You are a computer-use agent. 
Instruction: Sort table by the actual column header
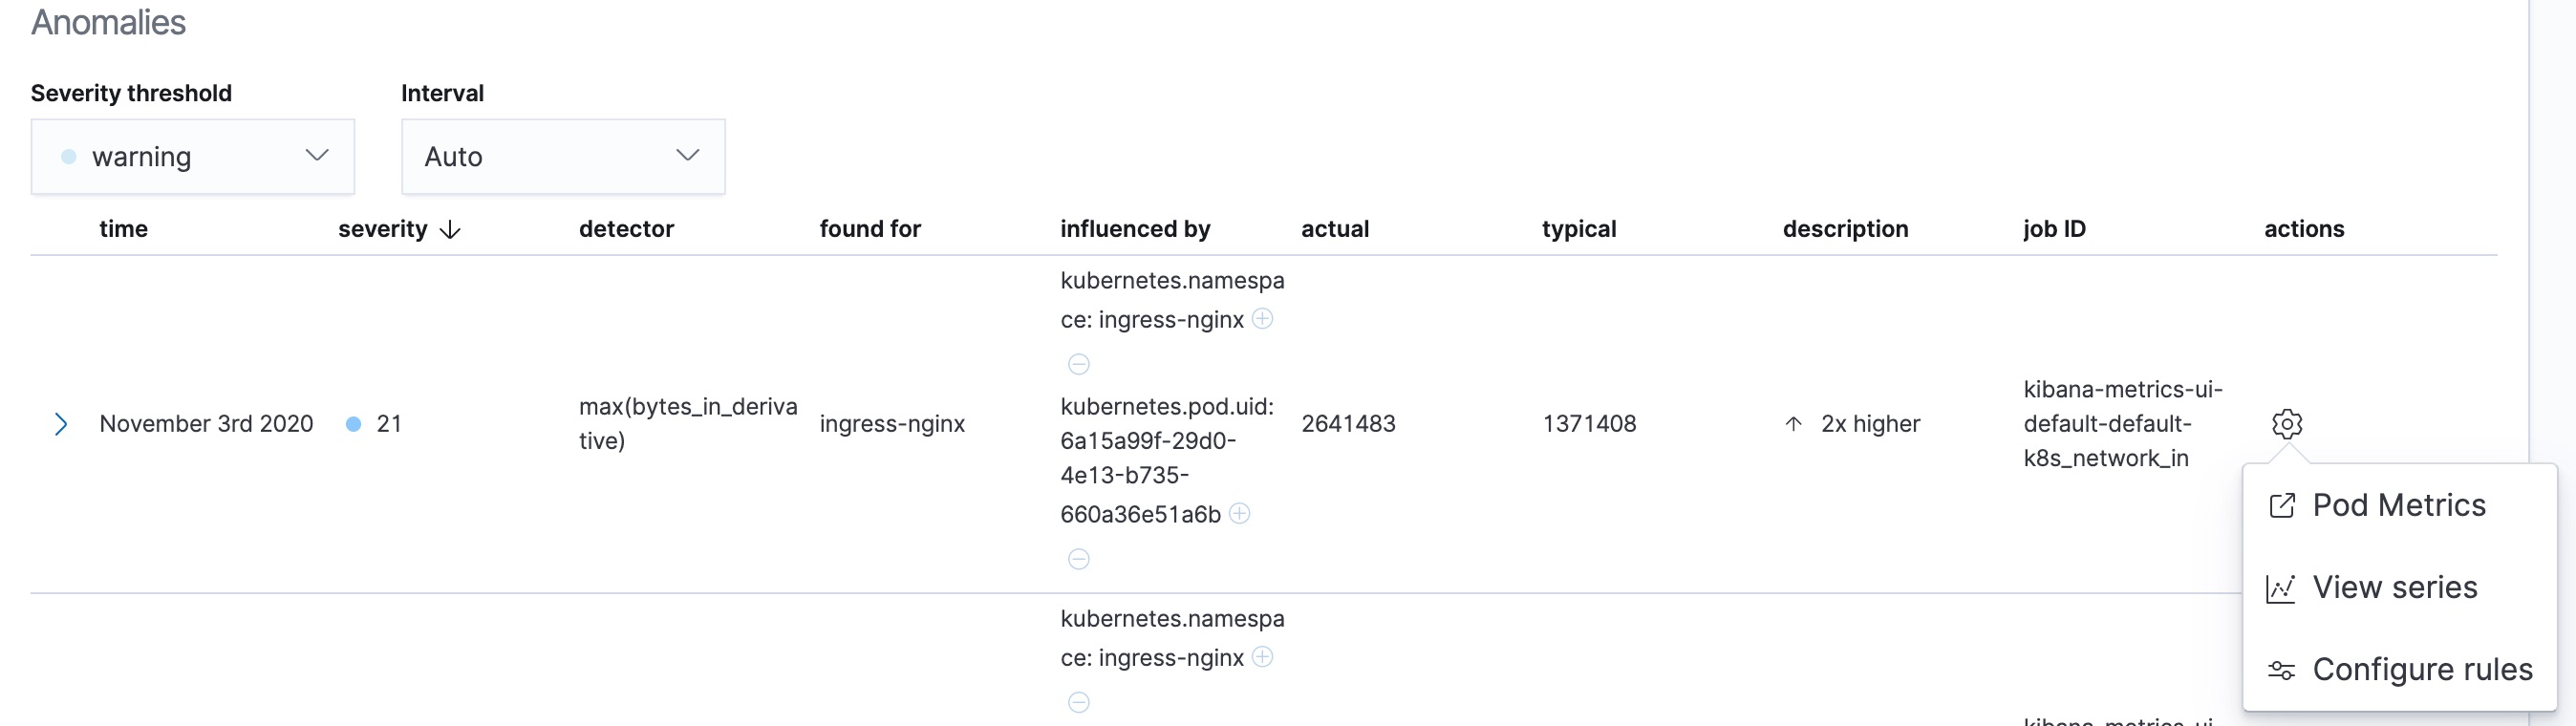pos(1334,229)
